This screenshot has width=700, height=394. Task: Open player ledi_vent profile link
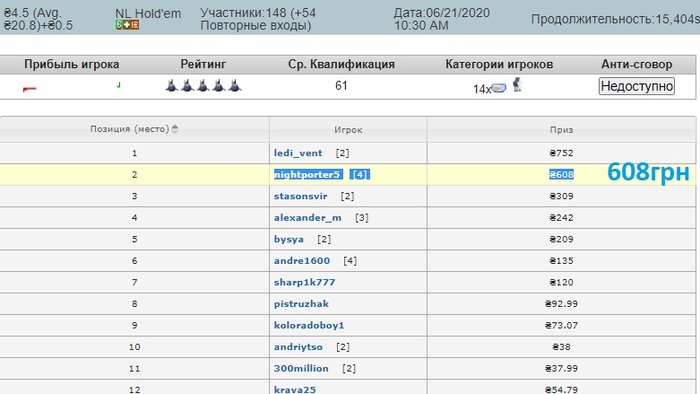tap(298, 153)
